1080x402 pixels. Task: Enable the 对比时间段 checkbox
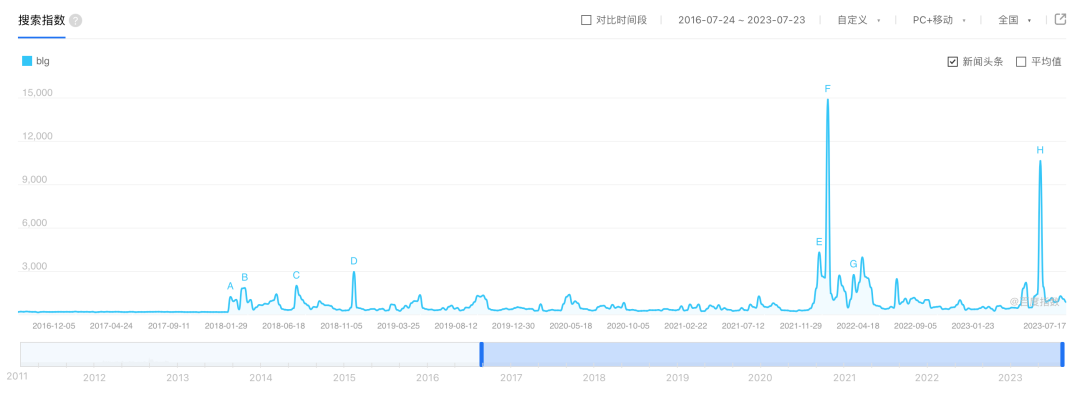586,20
